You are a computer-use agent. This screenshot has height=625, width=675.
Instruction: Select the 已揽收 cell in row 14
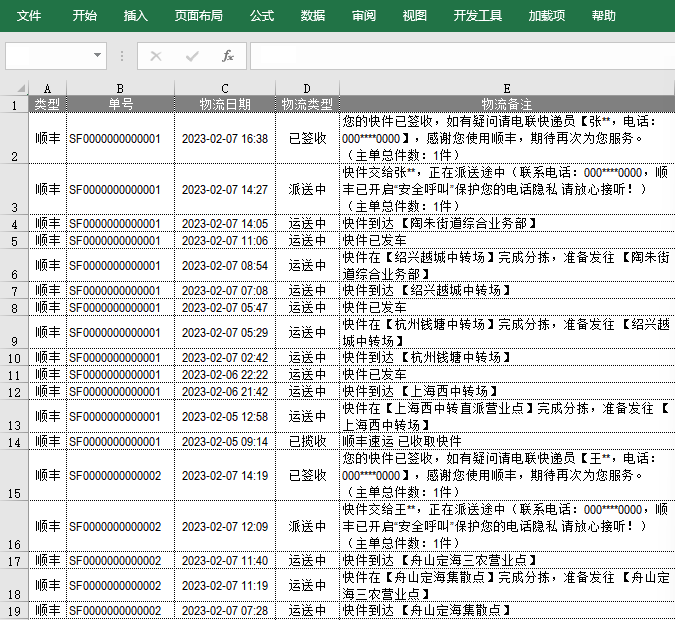pos(307,441)
